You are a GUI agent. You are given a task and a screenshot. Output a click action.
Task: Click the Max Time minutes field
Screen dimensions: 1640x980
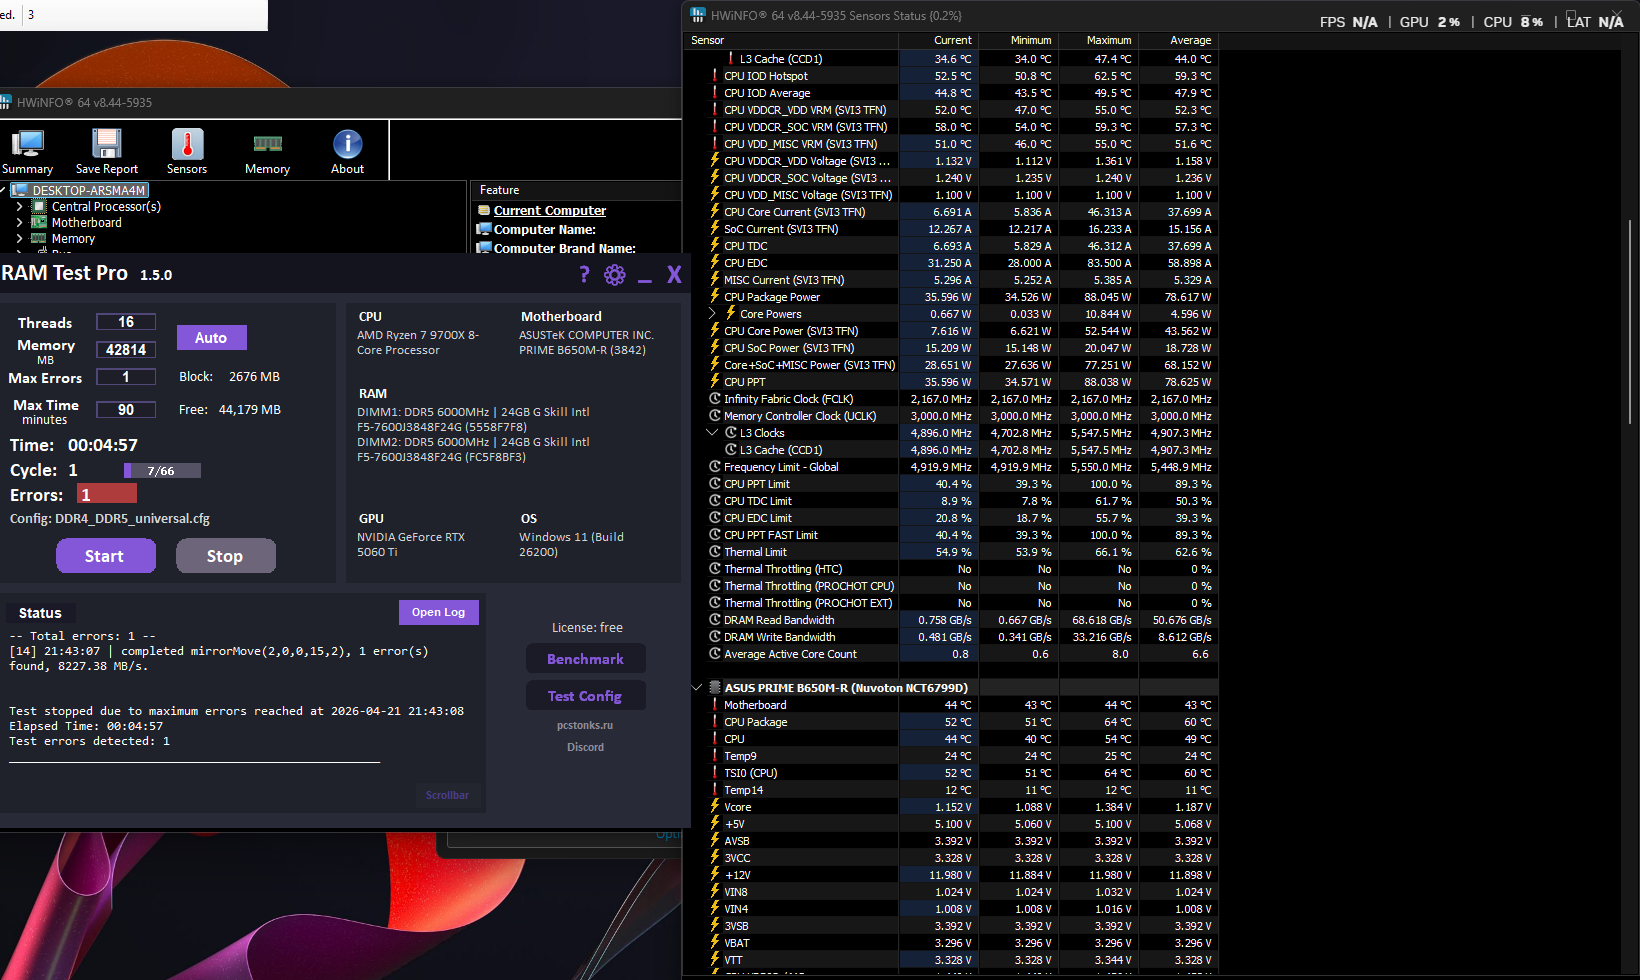pyautogui.click(x=126, y=409)
